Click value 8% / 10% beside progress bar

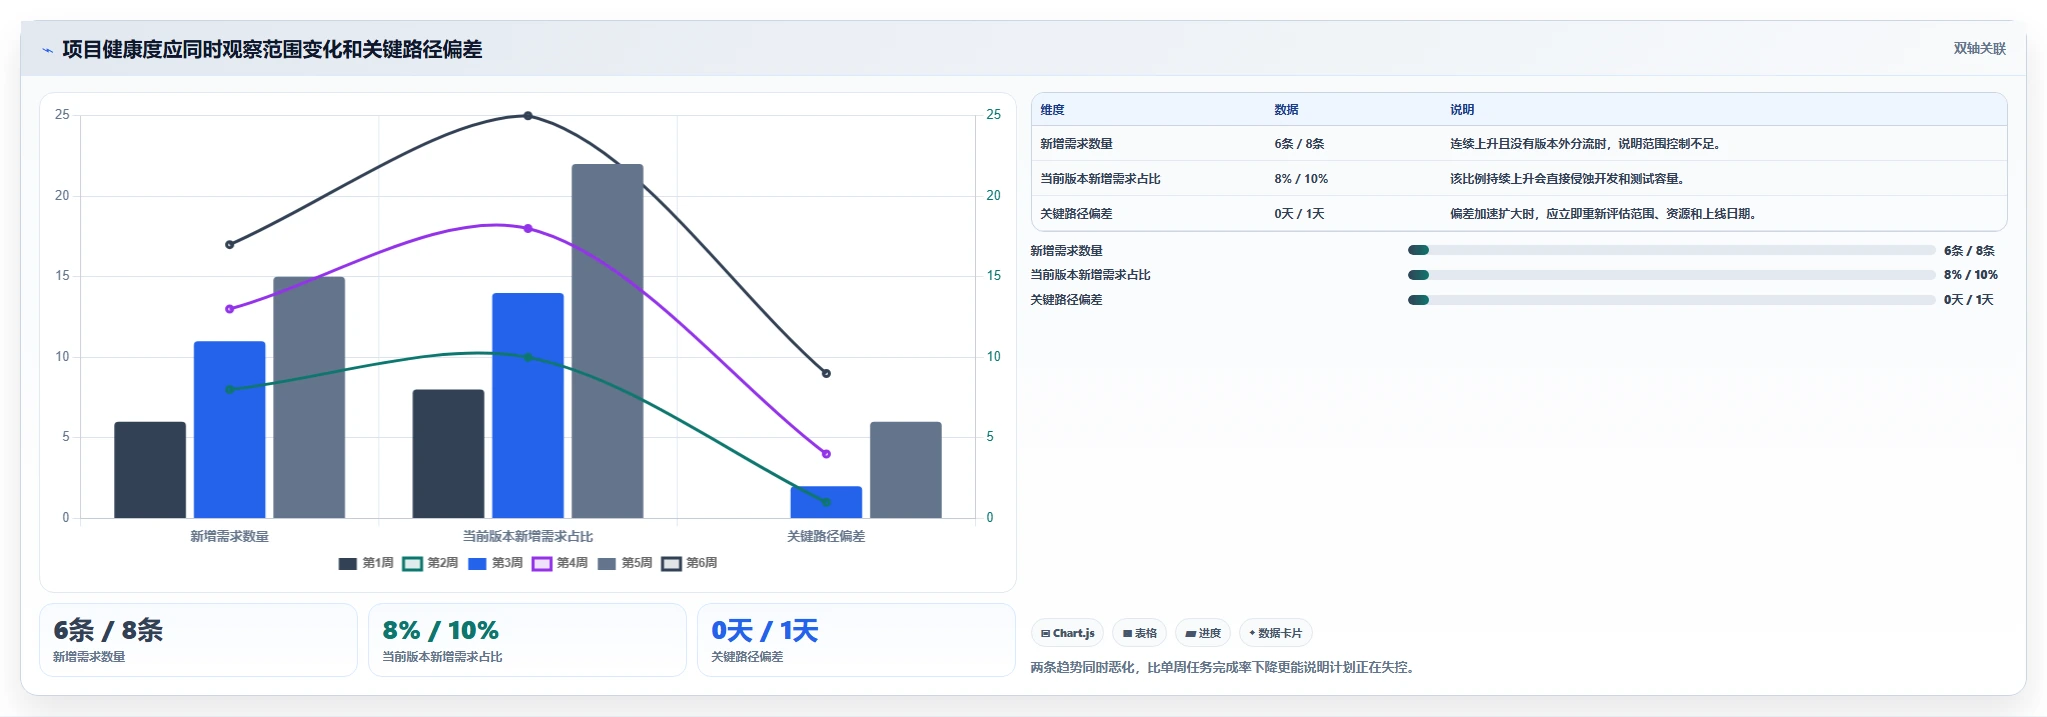(1971, 275)
